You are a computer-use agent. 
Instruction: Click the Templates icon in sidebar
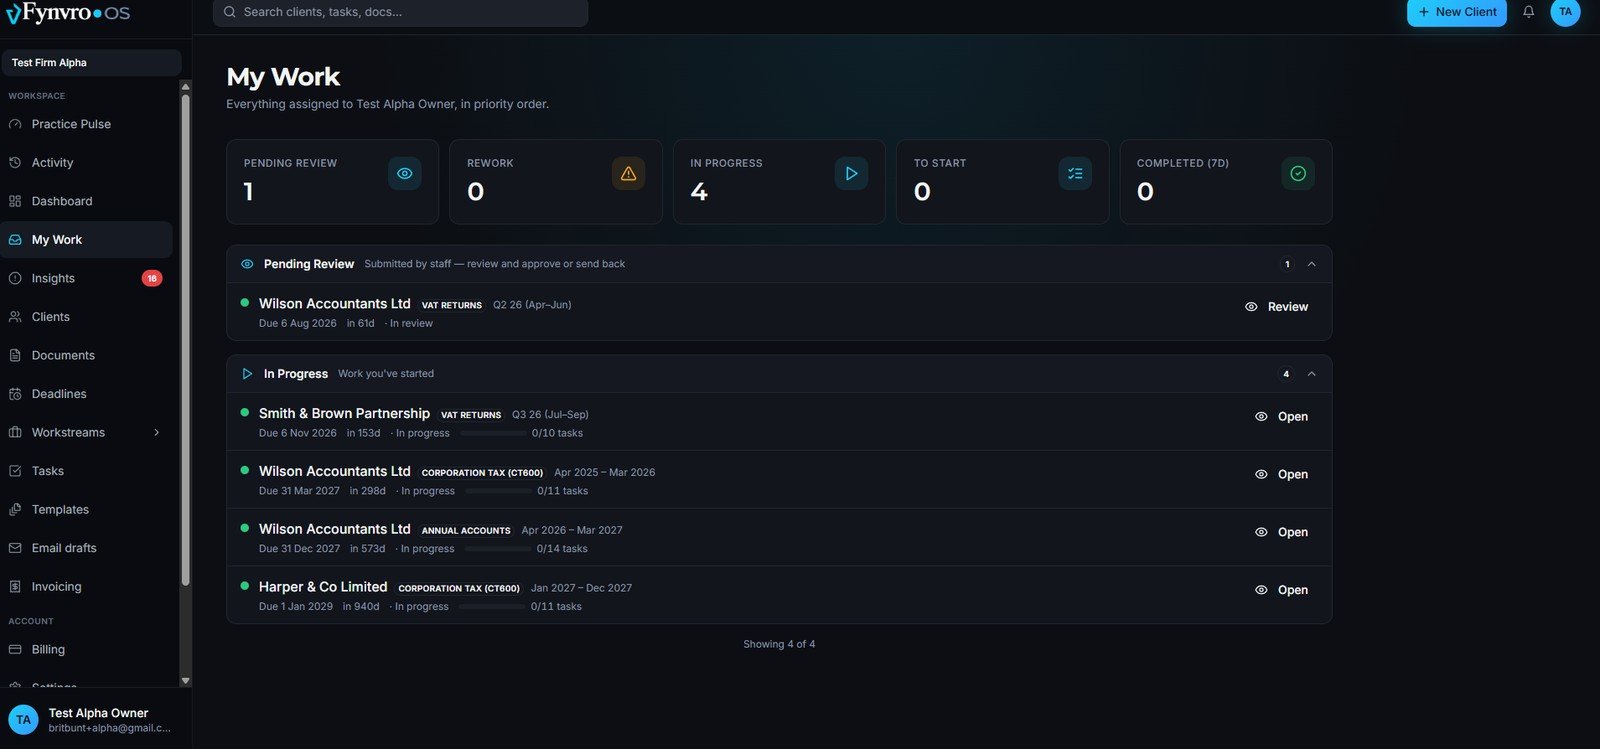15,510
